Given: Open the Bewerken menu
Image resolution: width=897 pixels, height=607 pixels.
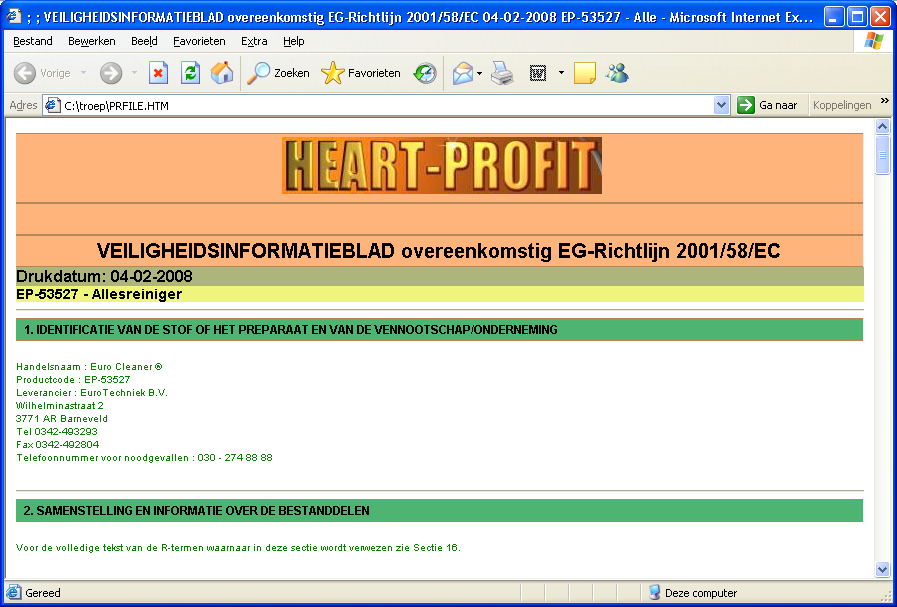Looking at the screenshot, I should point(92,41).
